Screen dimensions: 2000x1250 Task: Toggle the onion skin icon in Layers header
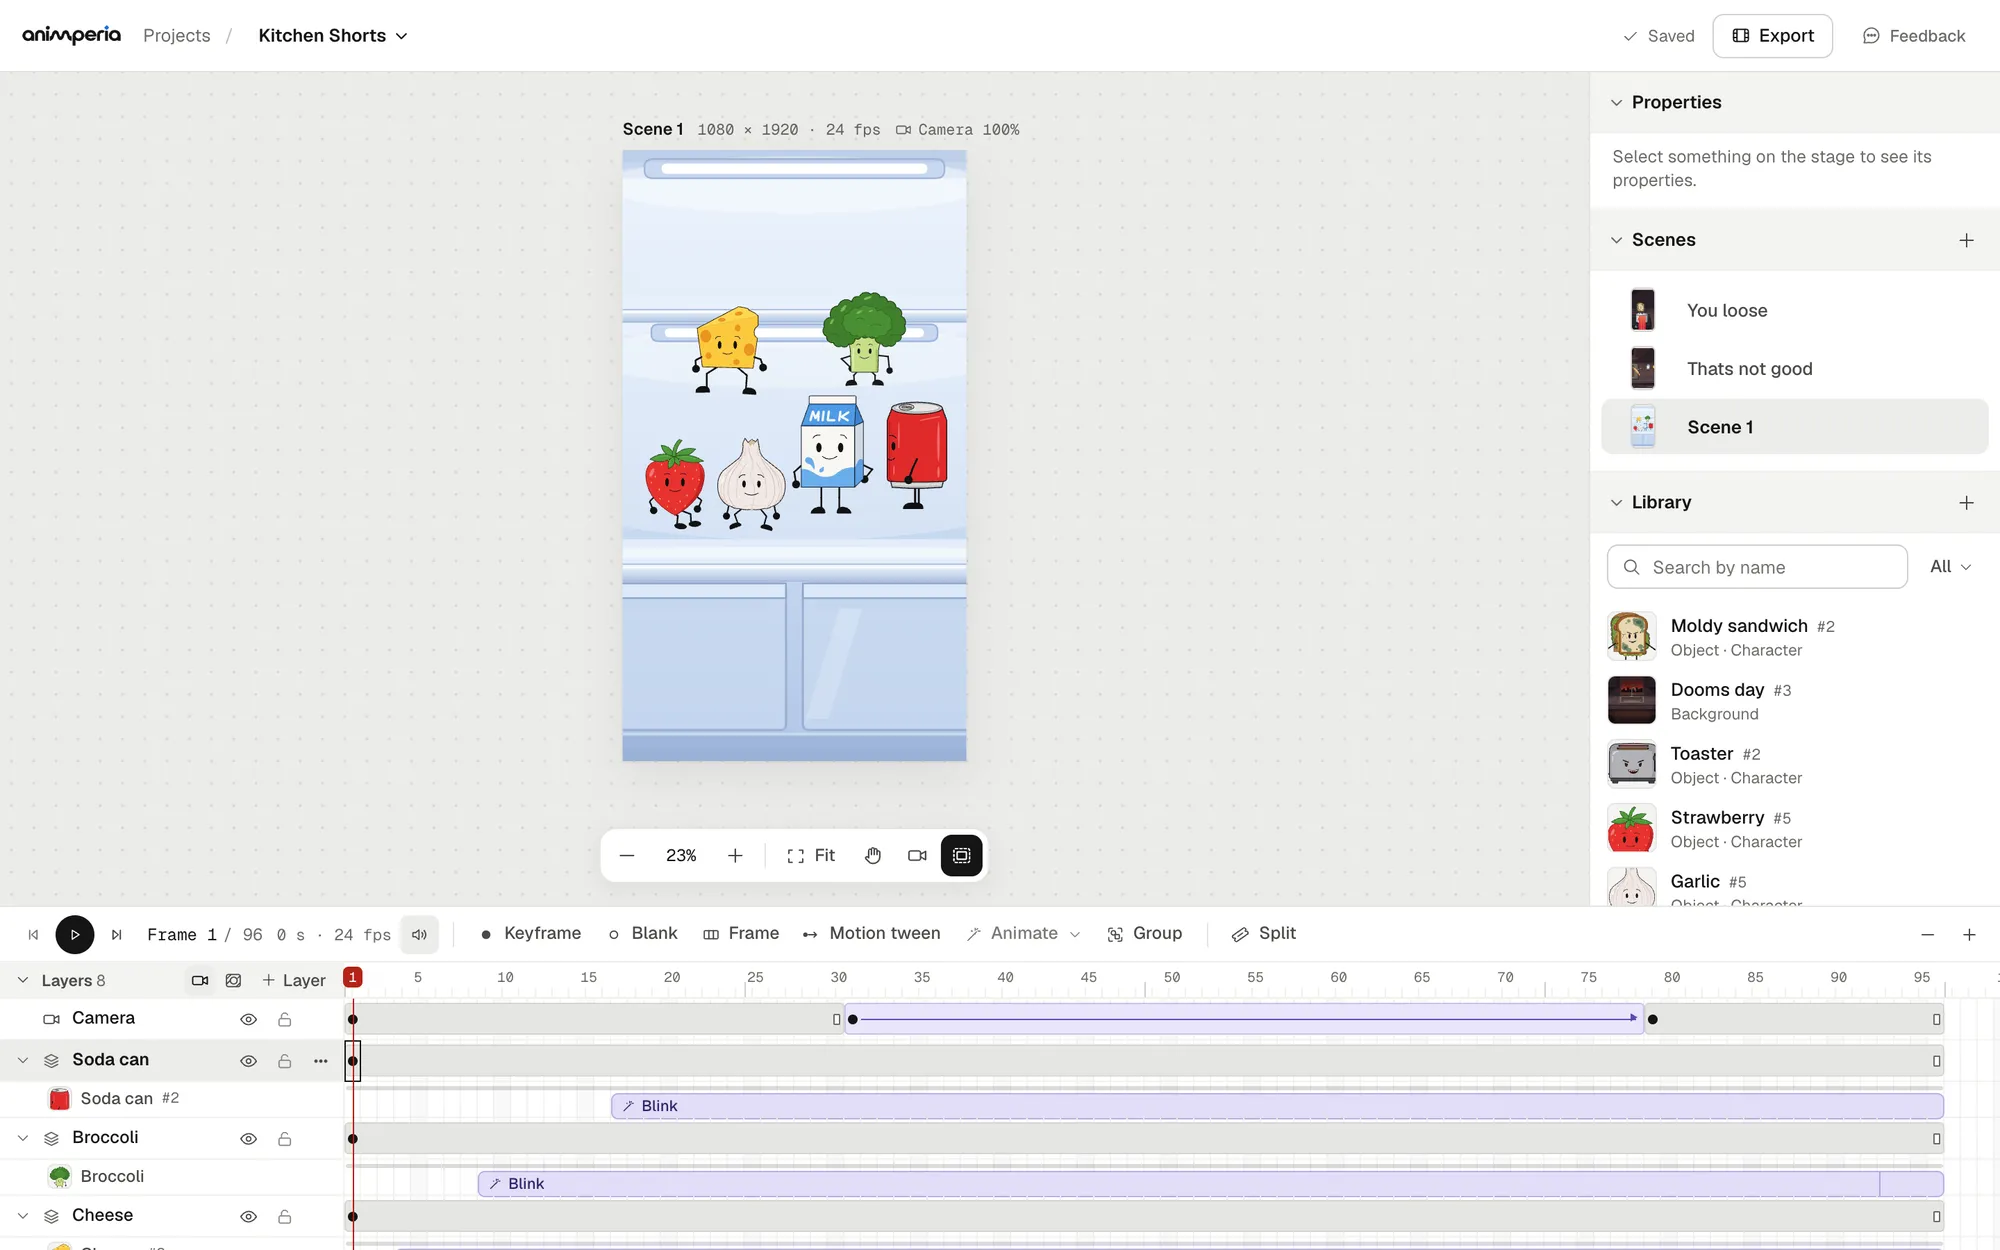pyautogui.click(x=233, y=980)
